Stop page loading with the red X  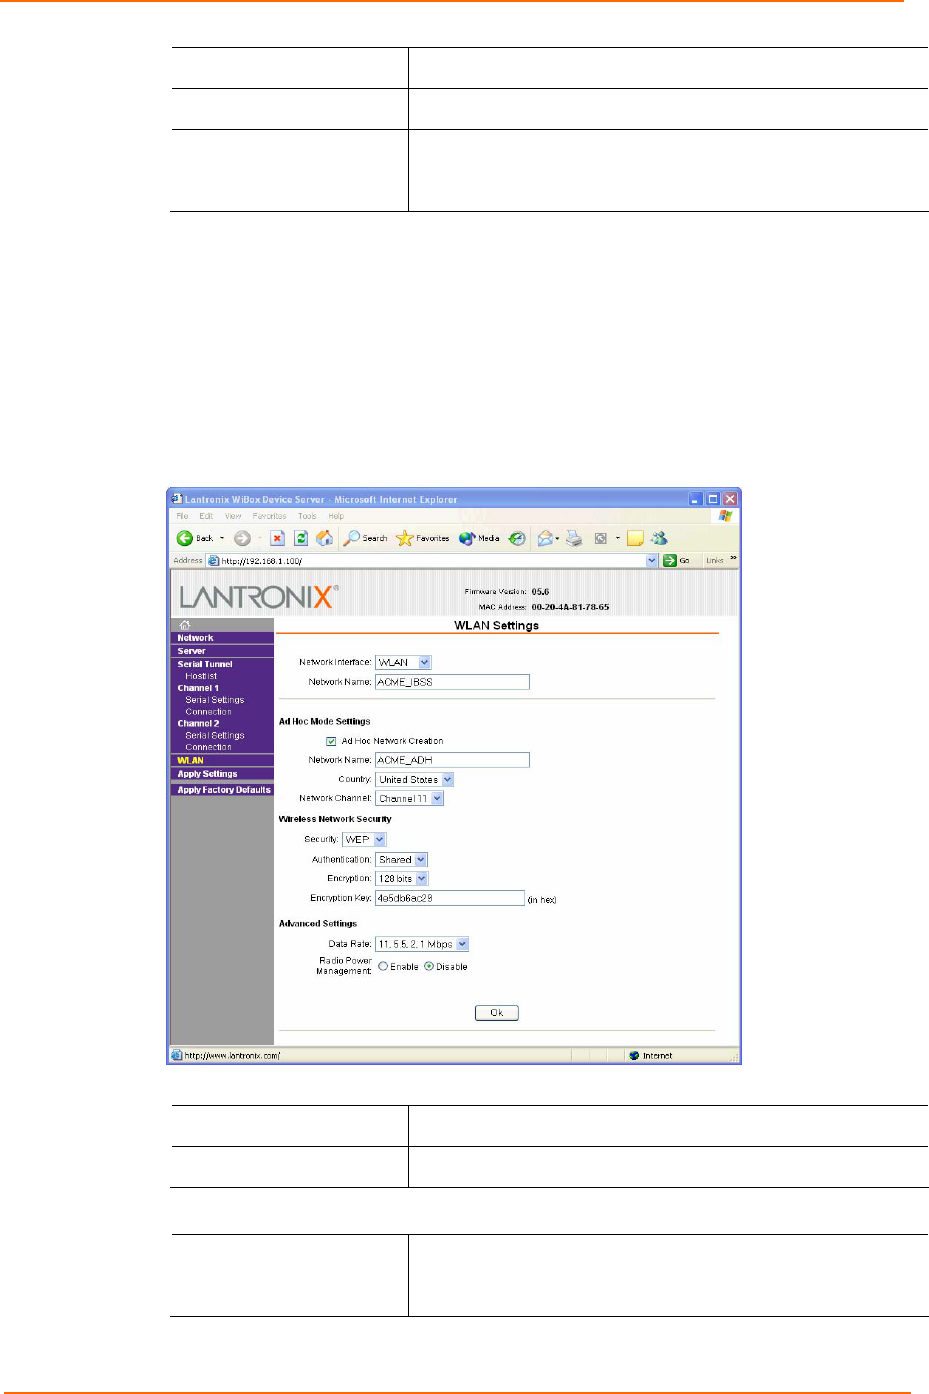click(x=278, y=538)
